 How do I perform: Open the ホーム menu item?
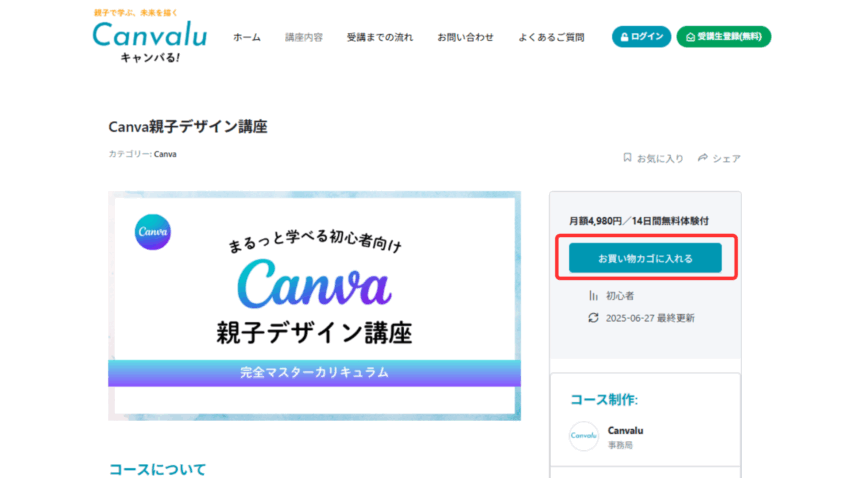coord(247,37)
